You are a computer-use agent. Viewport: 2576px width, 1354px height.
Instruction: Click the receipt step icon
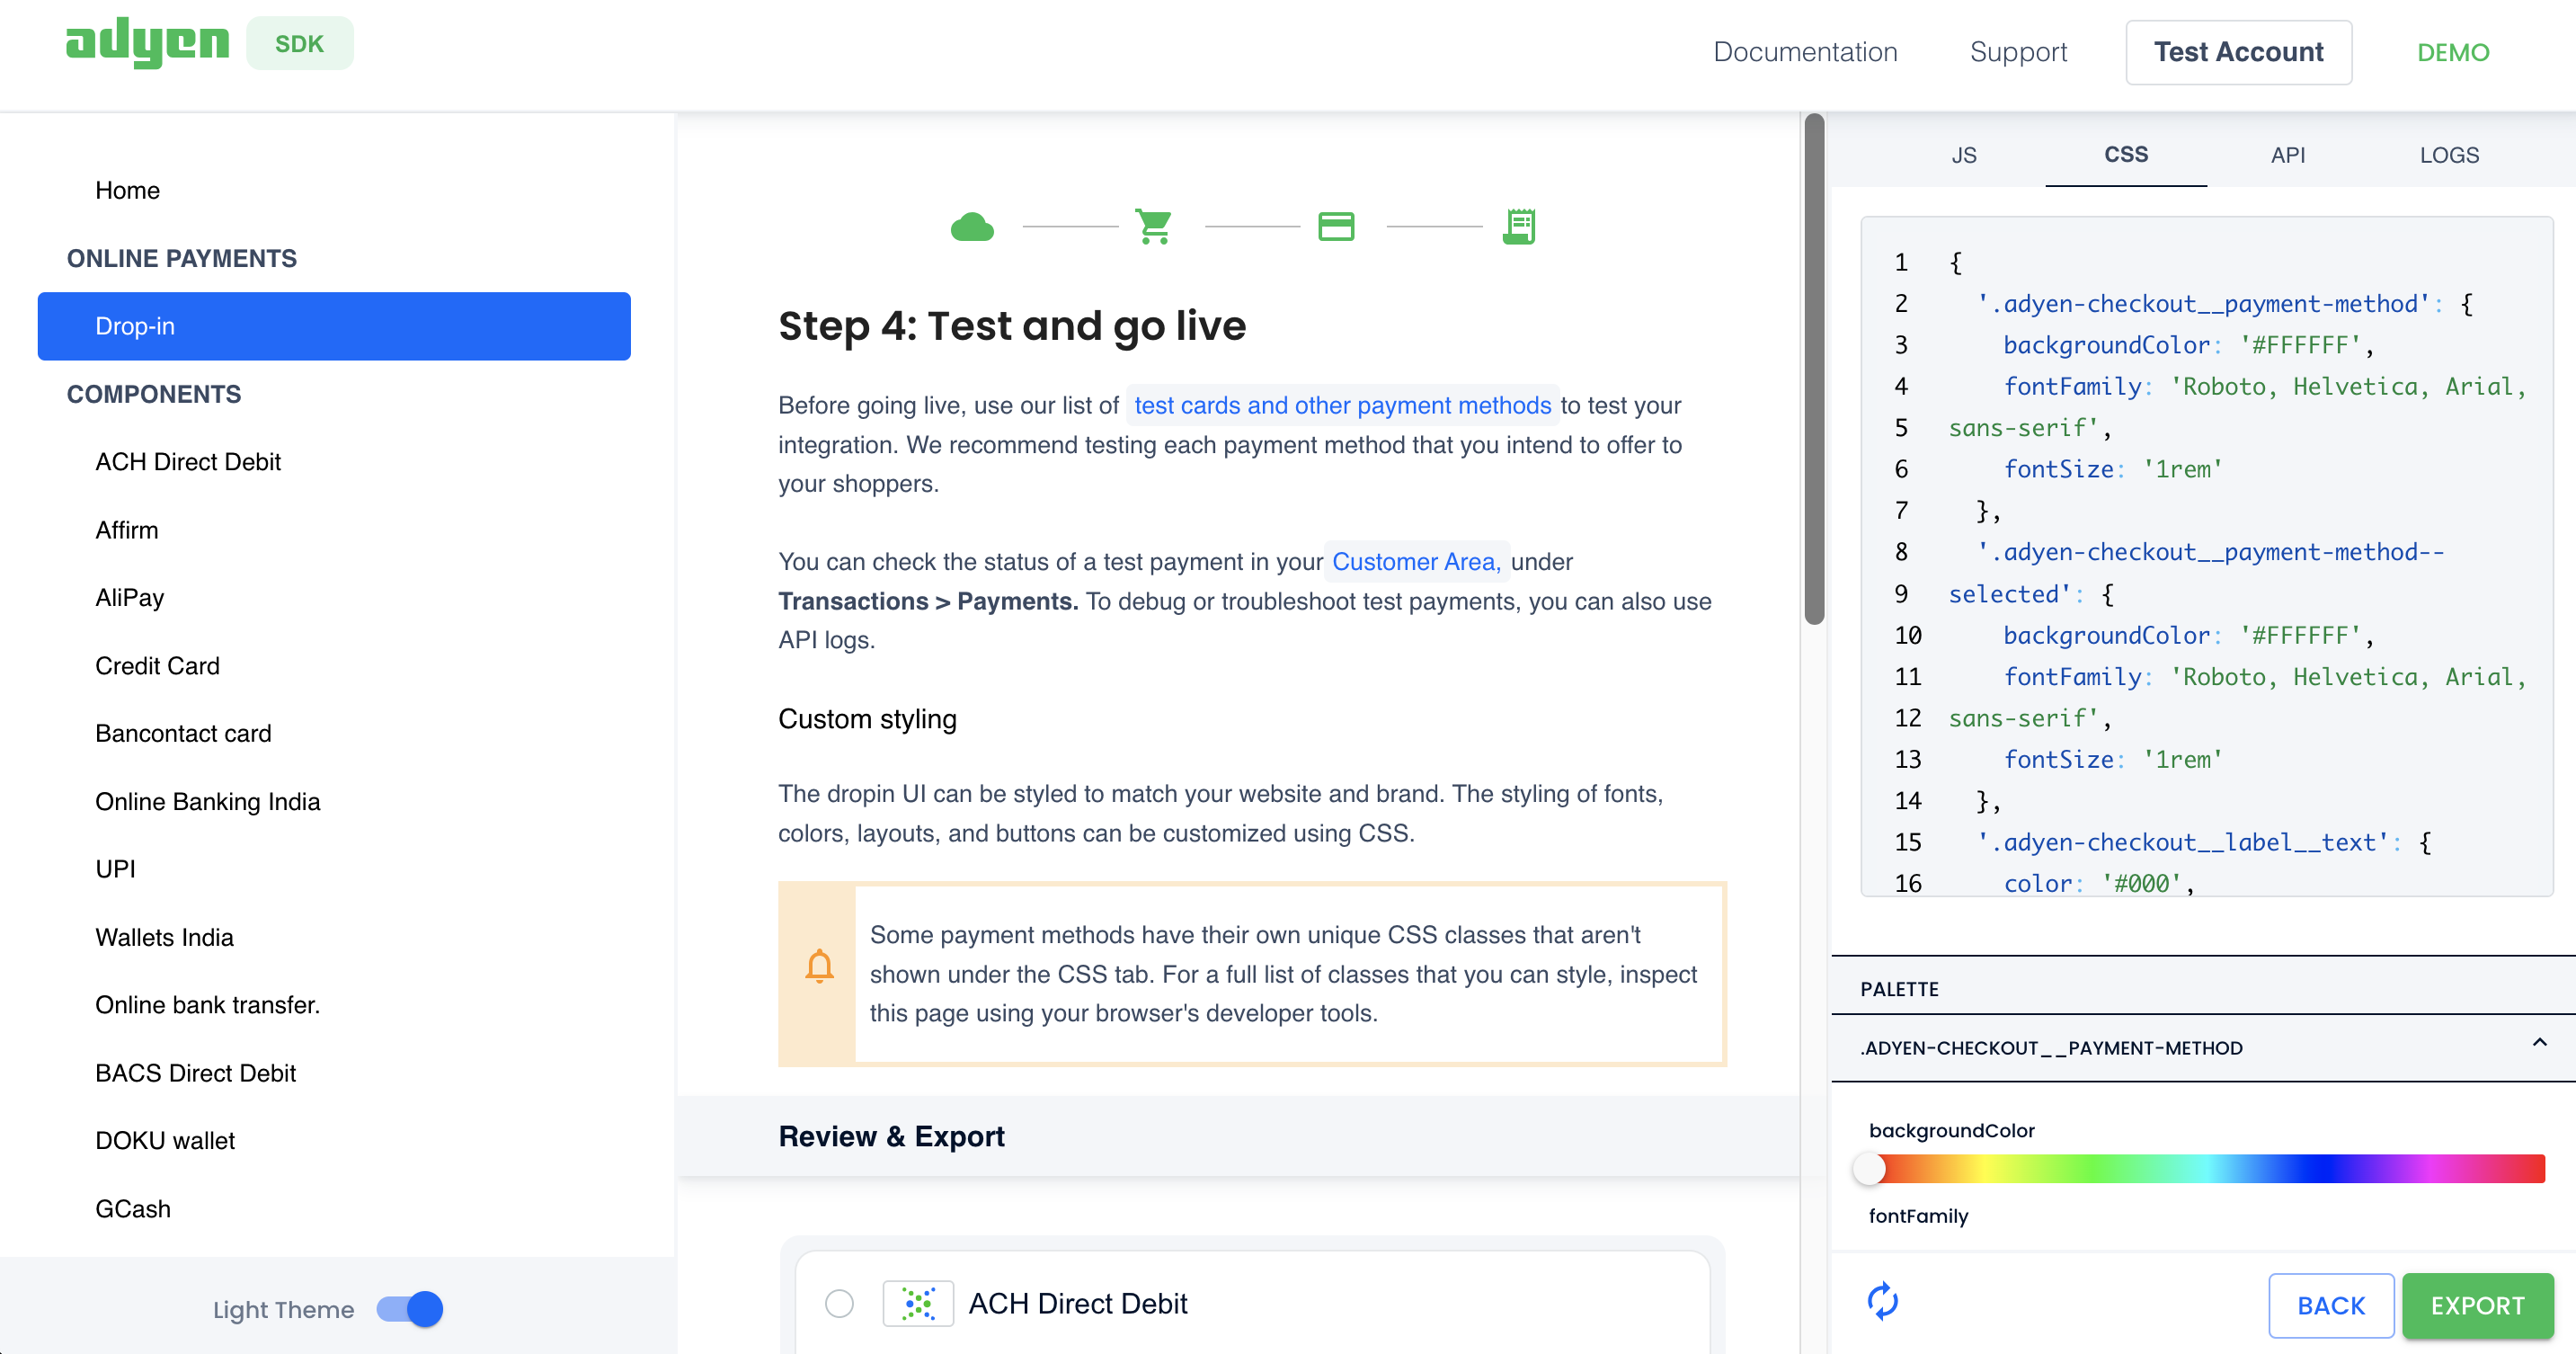tap(1519, 227)
